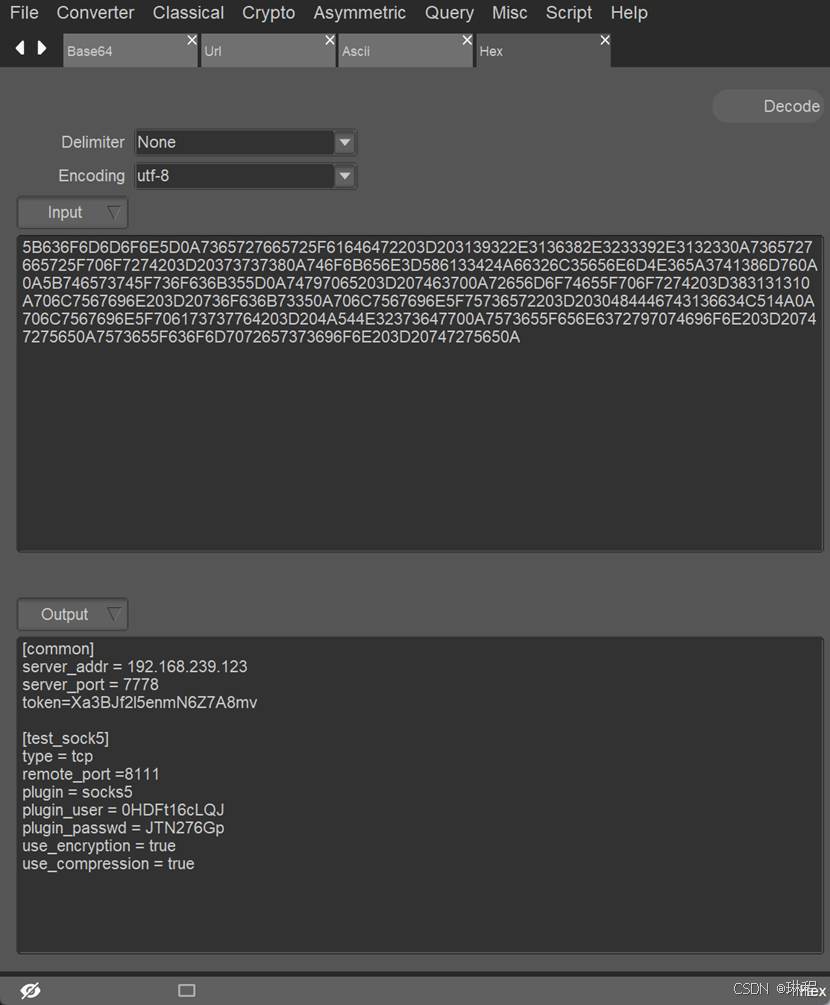
Task: Open the Script menu
Action: point(568,13)
